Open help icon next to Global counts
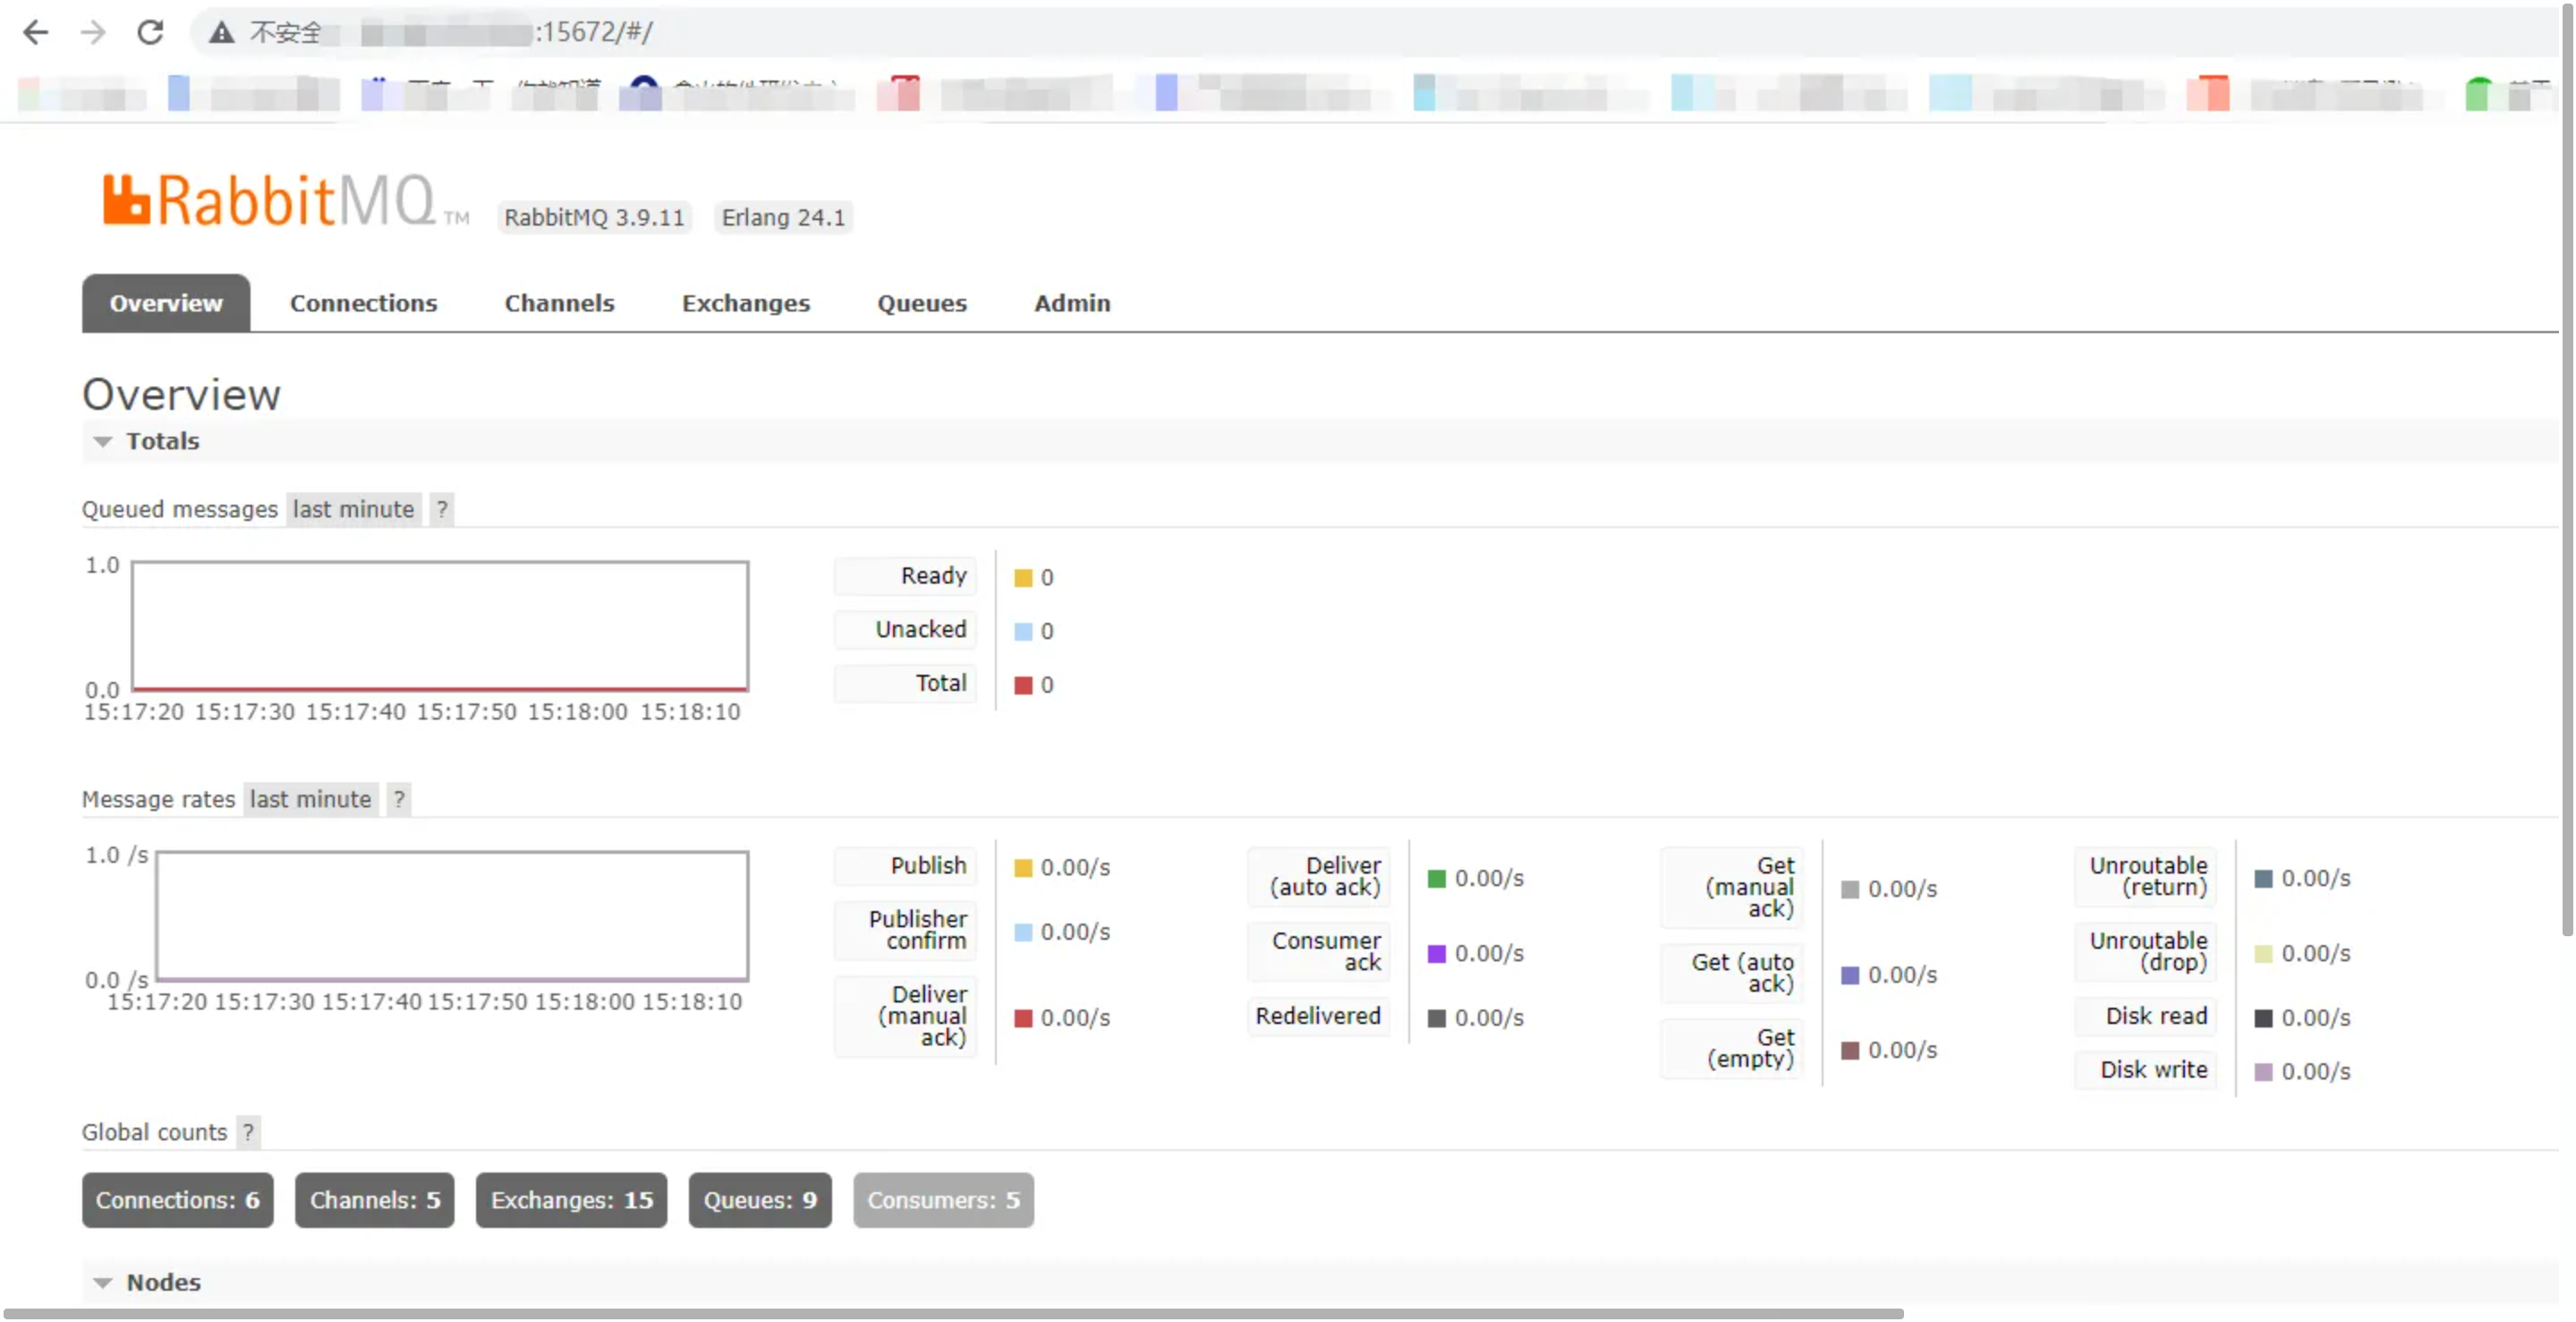This screenshot has height=1322, width=2576. coord(248,1132)
